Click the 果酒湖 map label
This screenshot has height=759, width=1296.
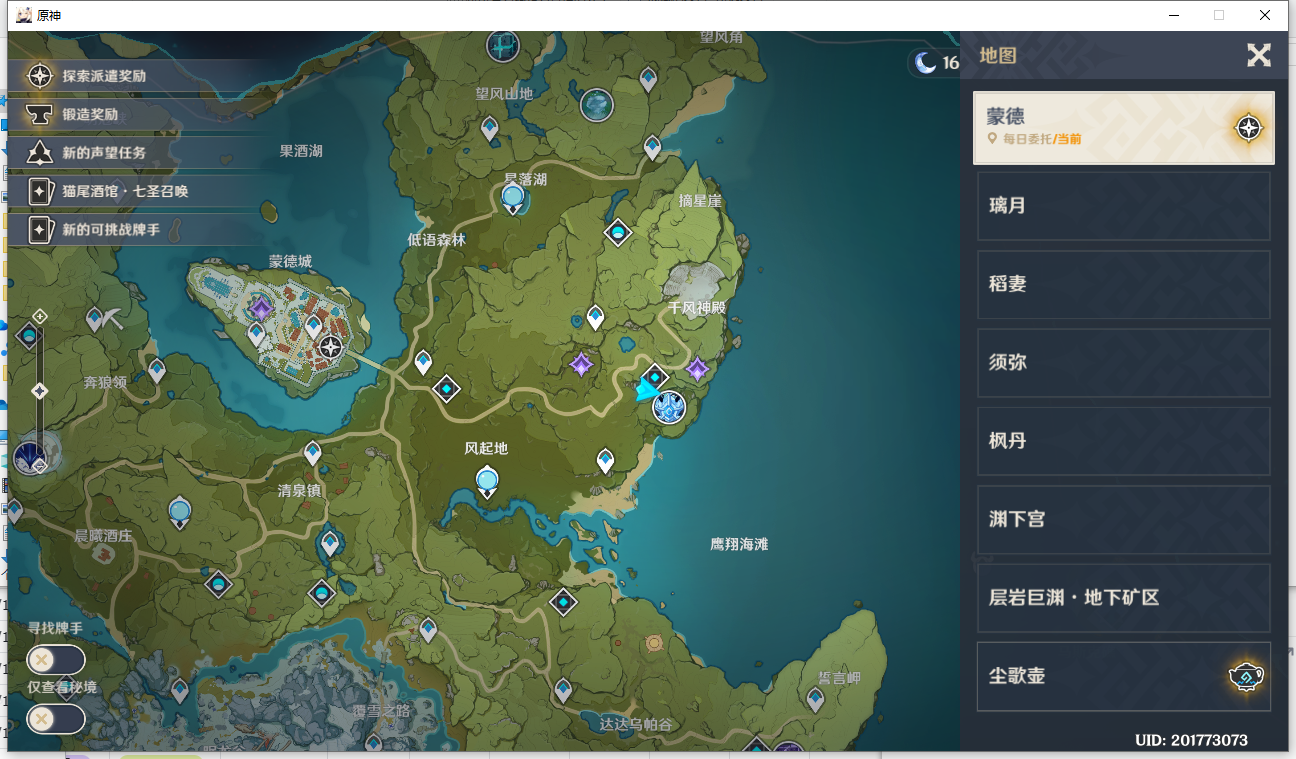click(x=301, y=151)
